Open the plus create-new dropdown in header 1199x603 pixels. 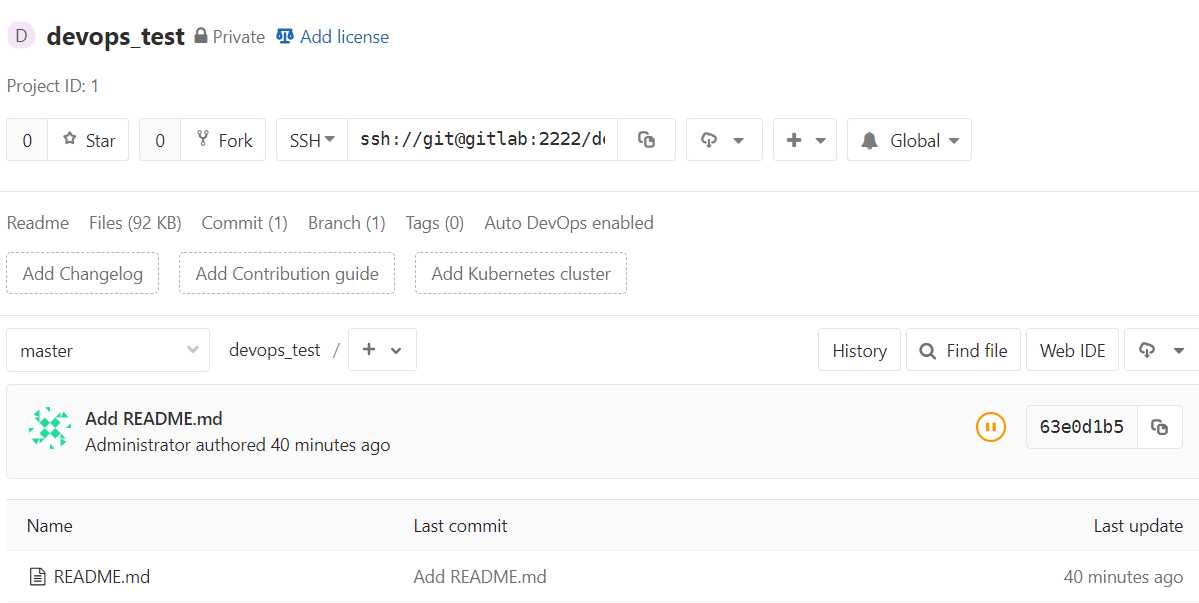point(805,140)
